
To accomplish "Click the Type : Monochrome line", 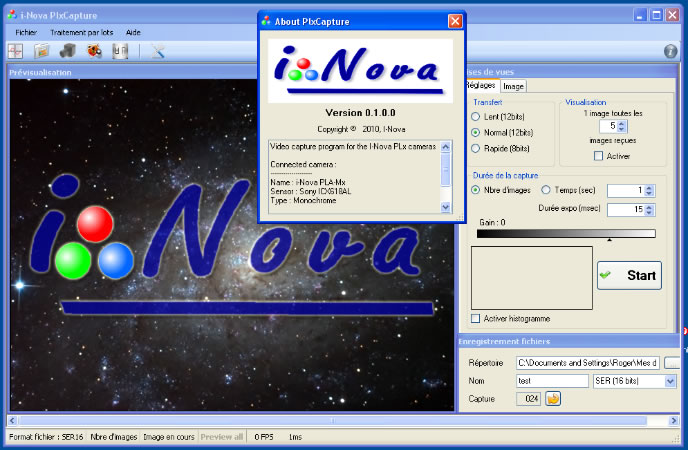I will [303, 200].
